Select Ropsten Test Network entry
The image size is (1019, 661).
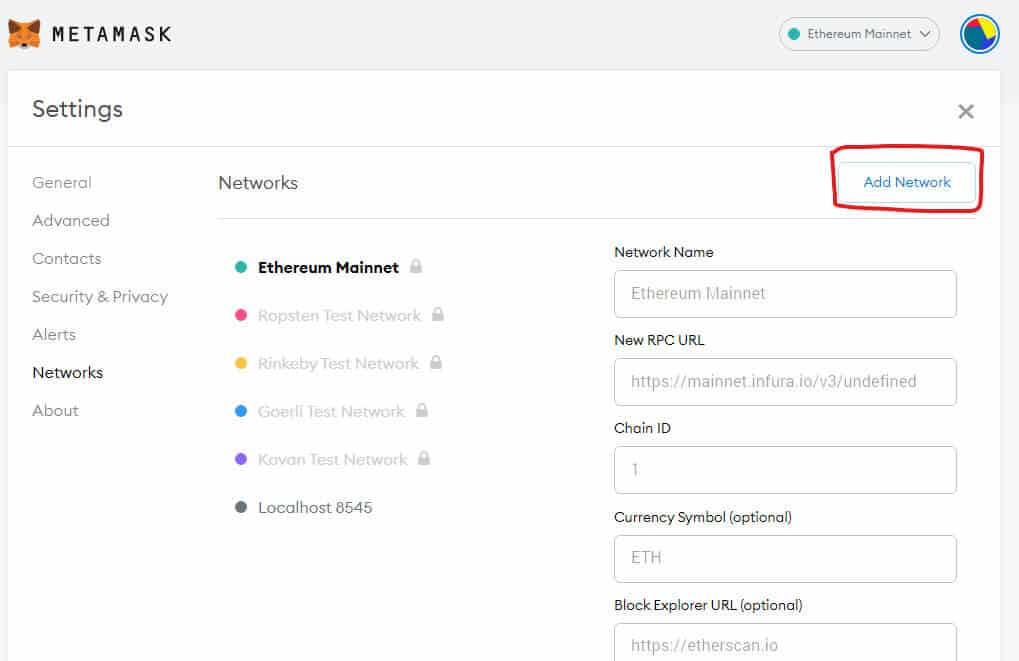tap(339, 315)
